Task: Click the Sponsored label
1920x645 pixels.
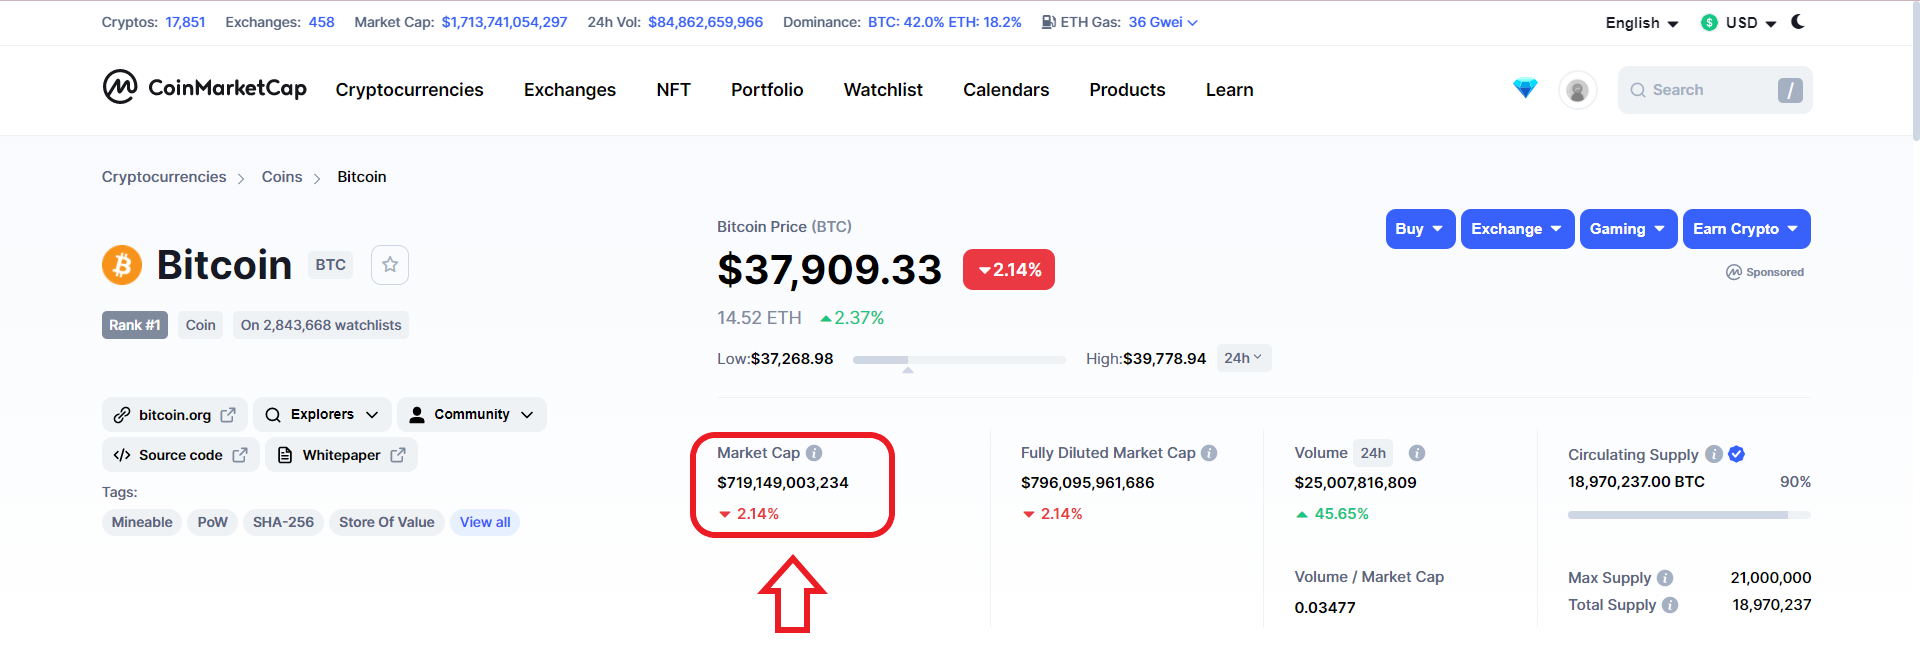Action: tap(1765, 272)
